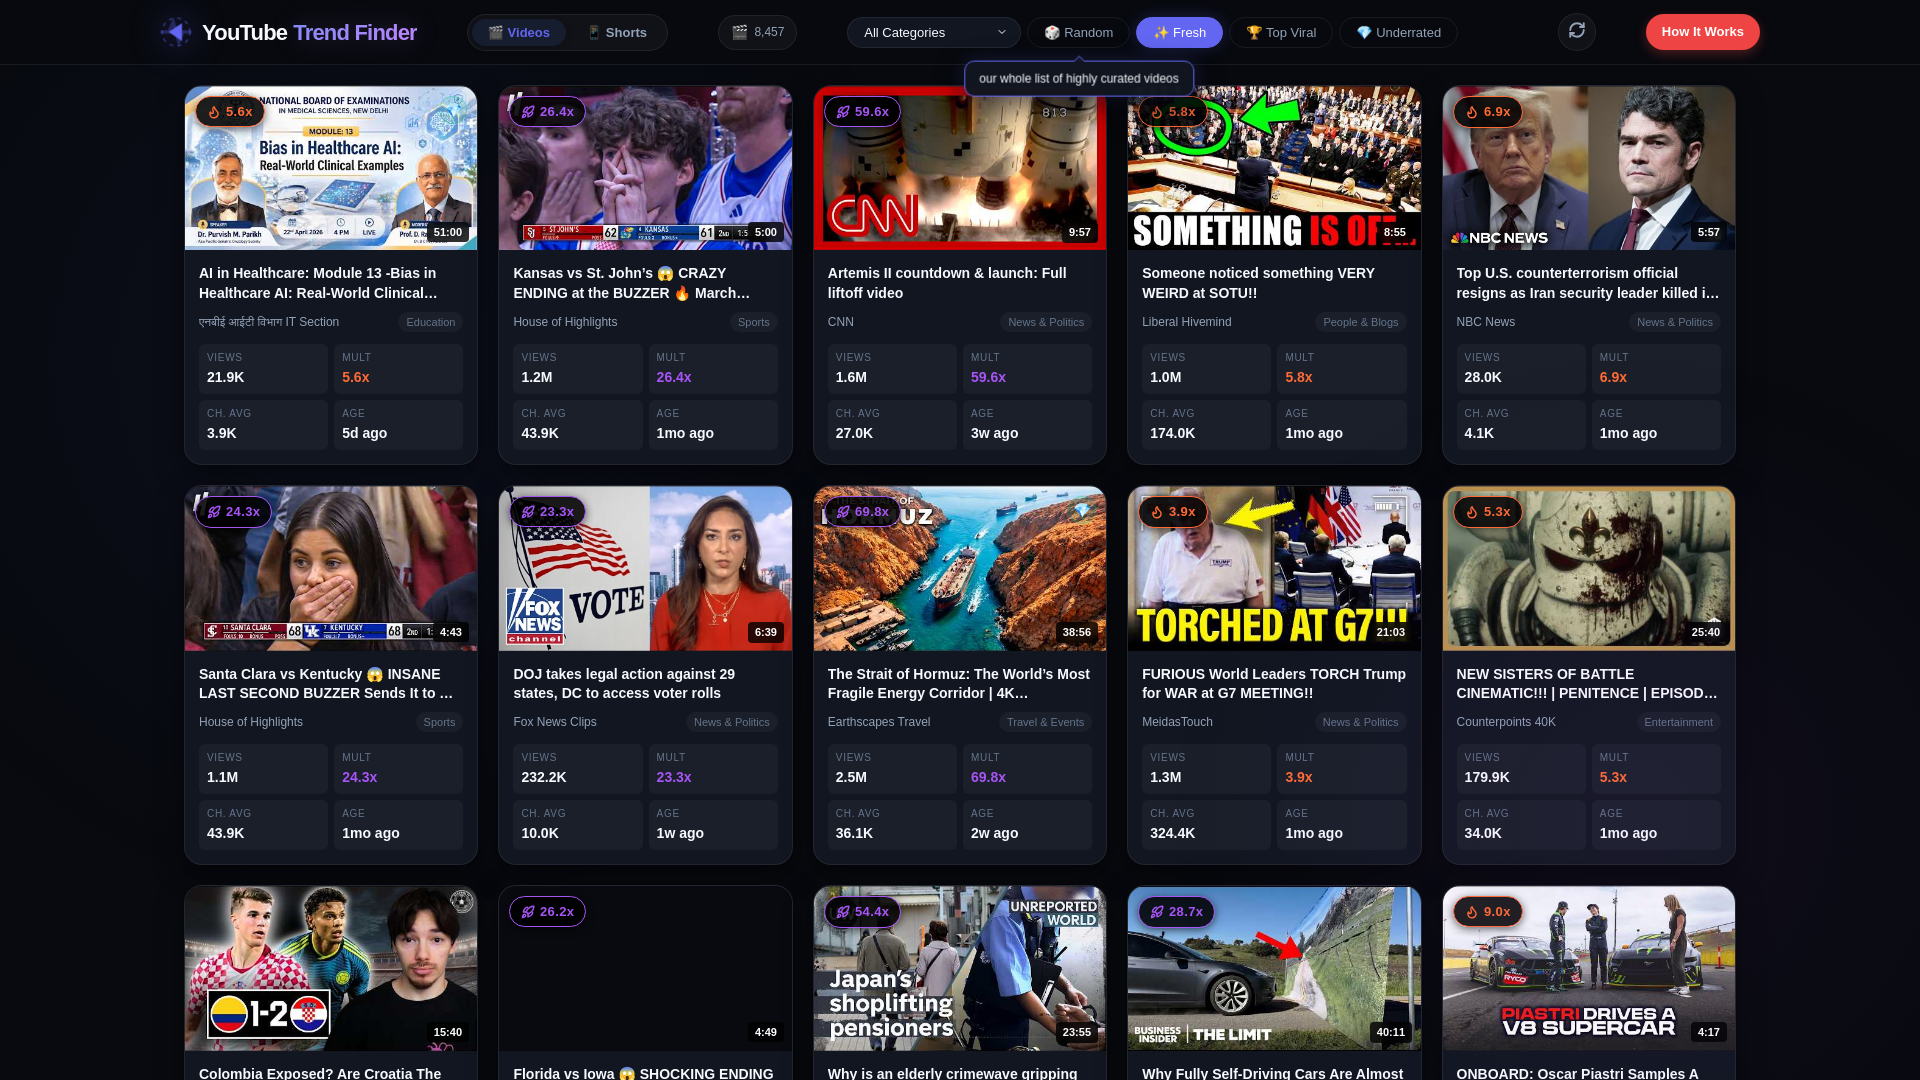
Task: Click the 324.4K channel average on G7 card
Action: tap(1206, 825)
